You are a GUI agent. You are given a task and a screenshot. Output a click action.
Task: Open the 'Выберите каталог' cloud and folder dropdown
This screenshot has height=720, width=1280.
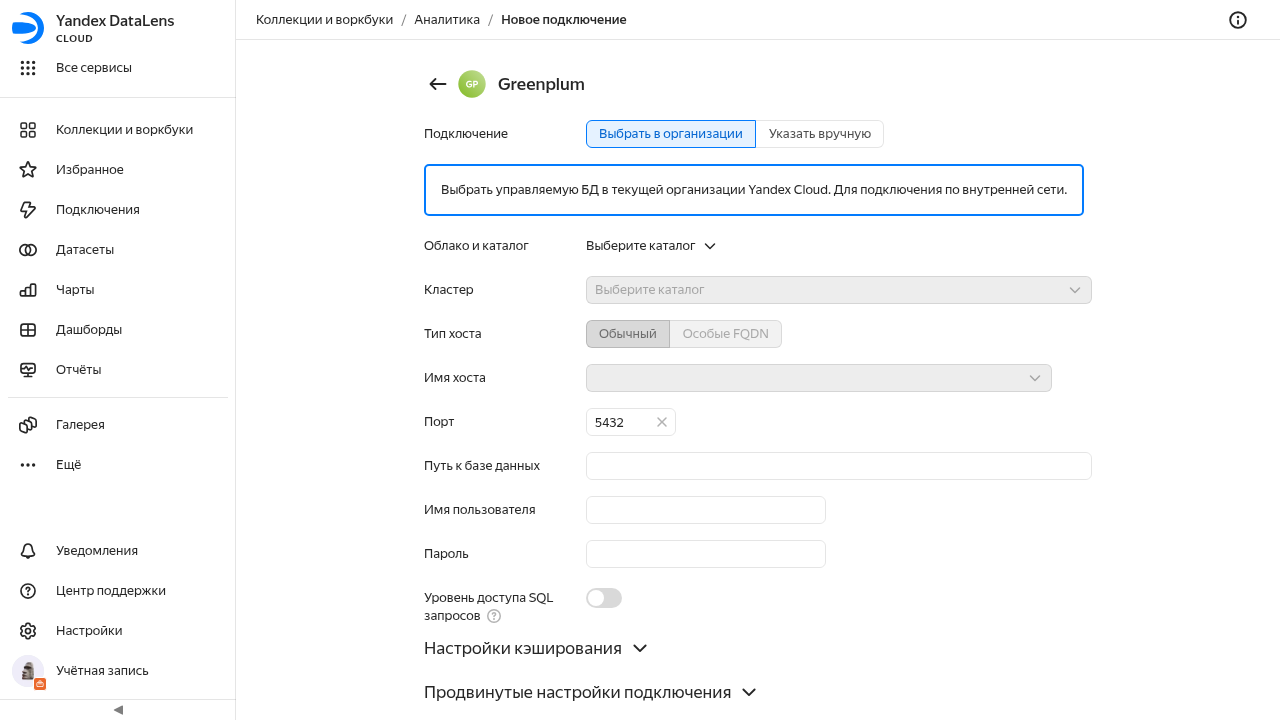(651, 246)
